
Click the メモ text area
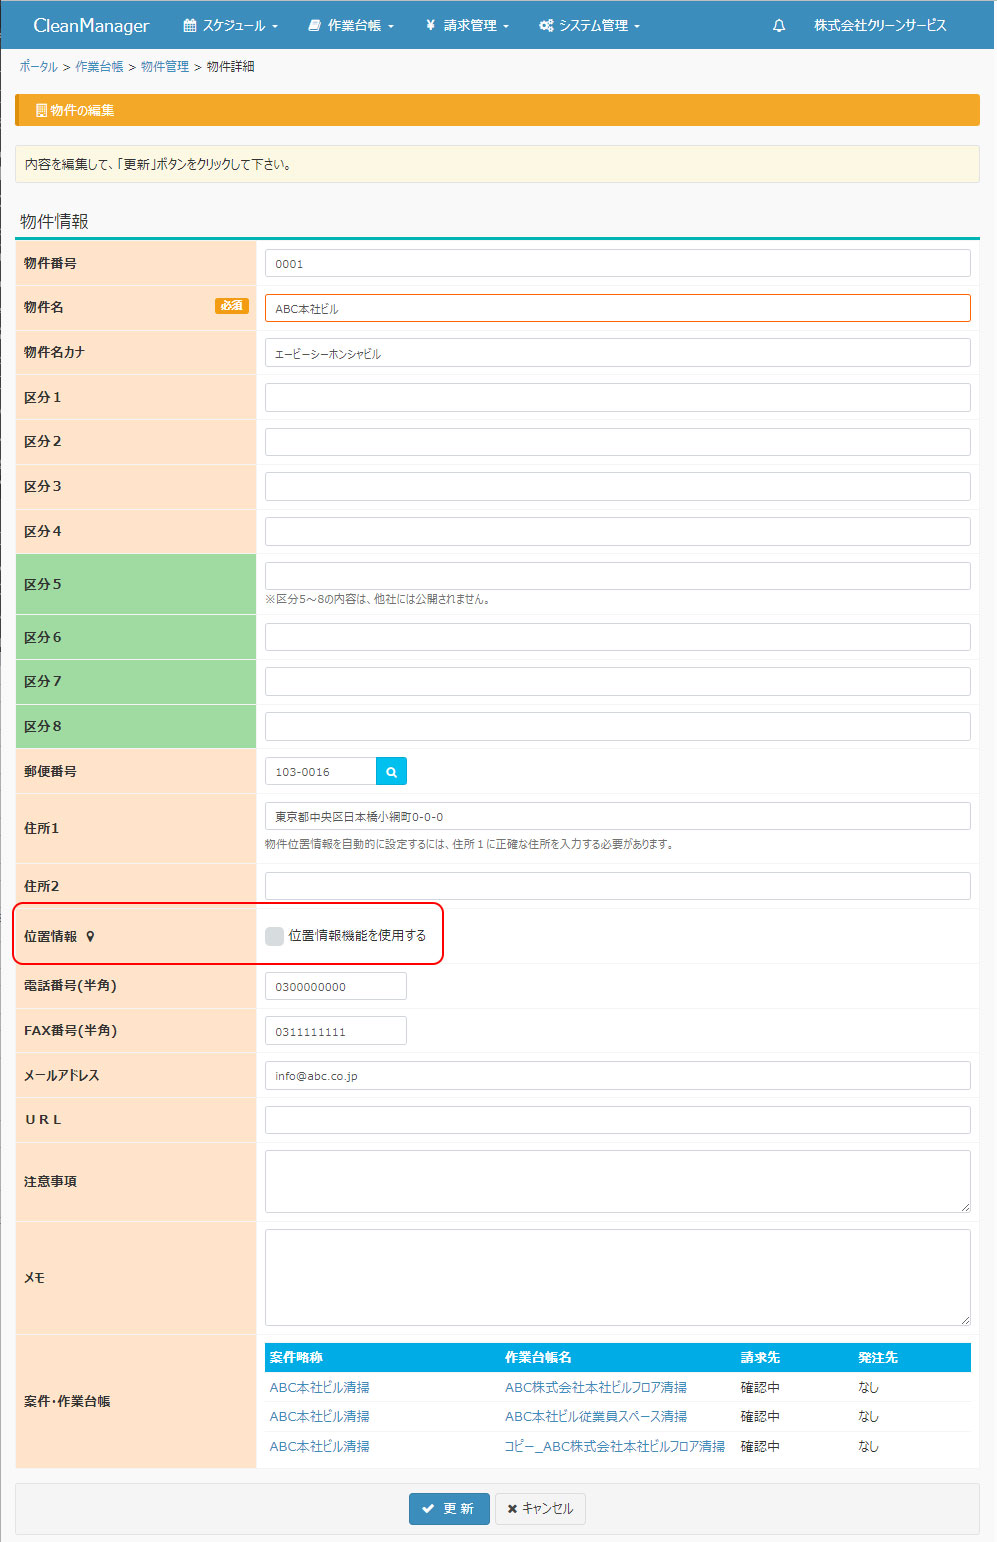618,1277
